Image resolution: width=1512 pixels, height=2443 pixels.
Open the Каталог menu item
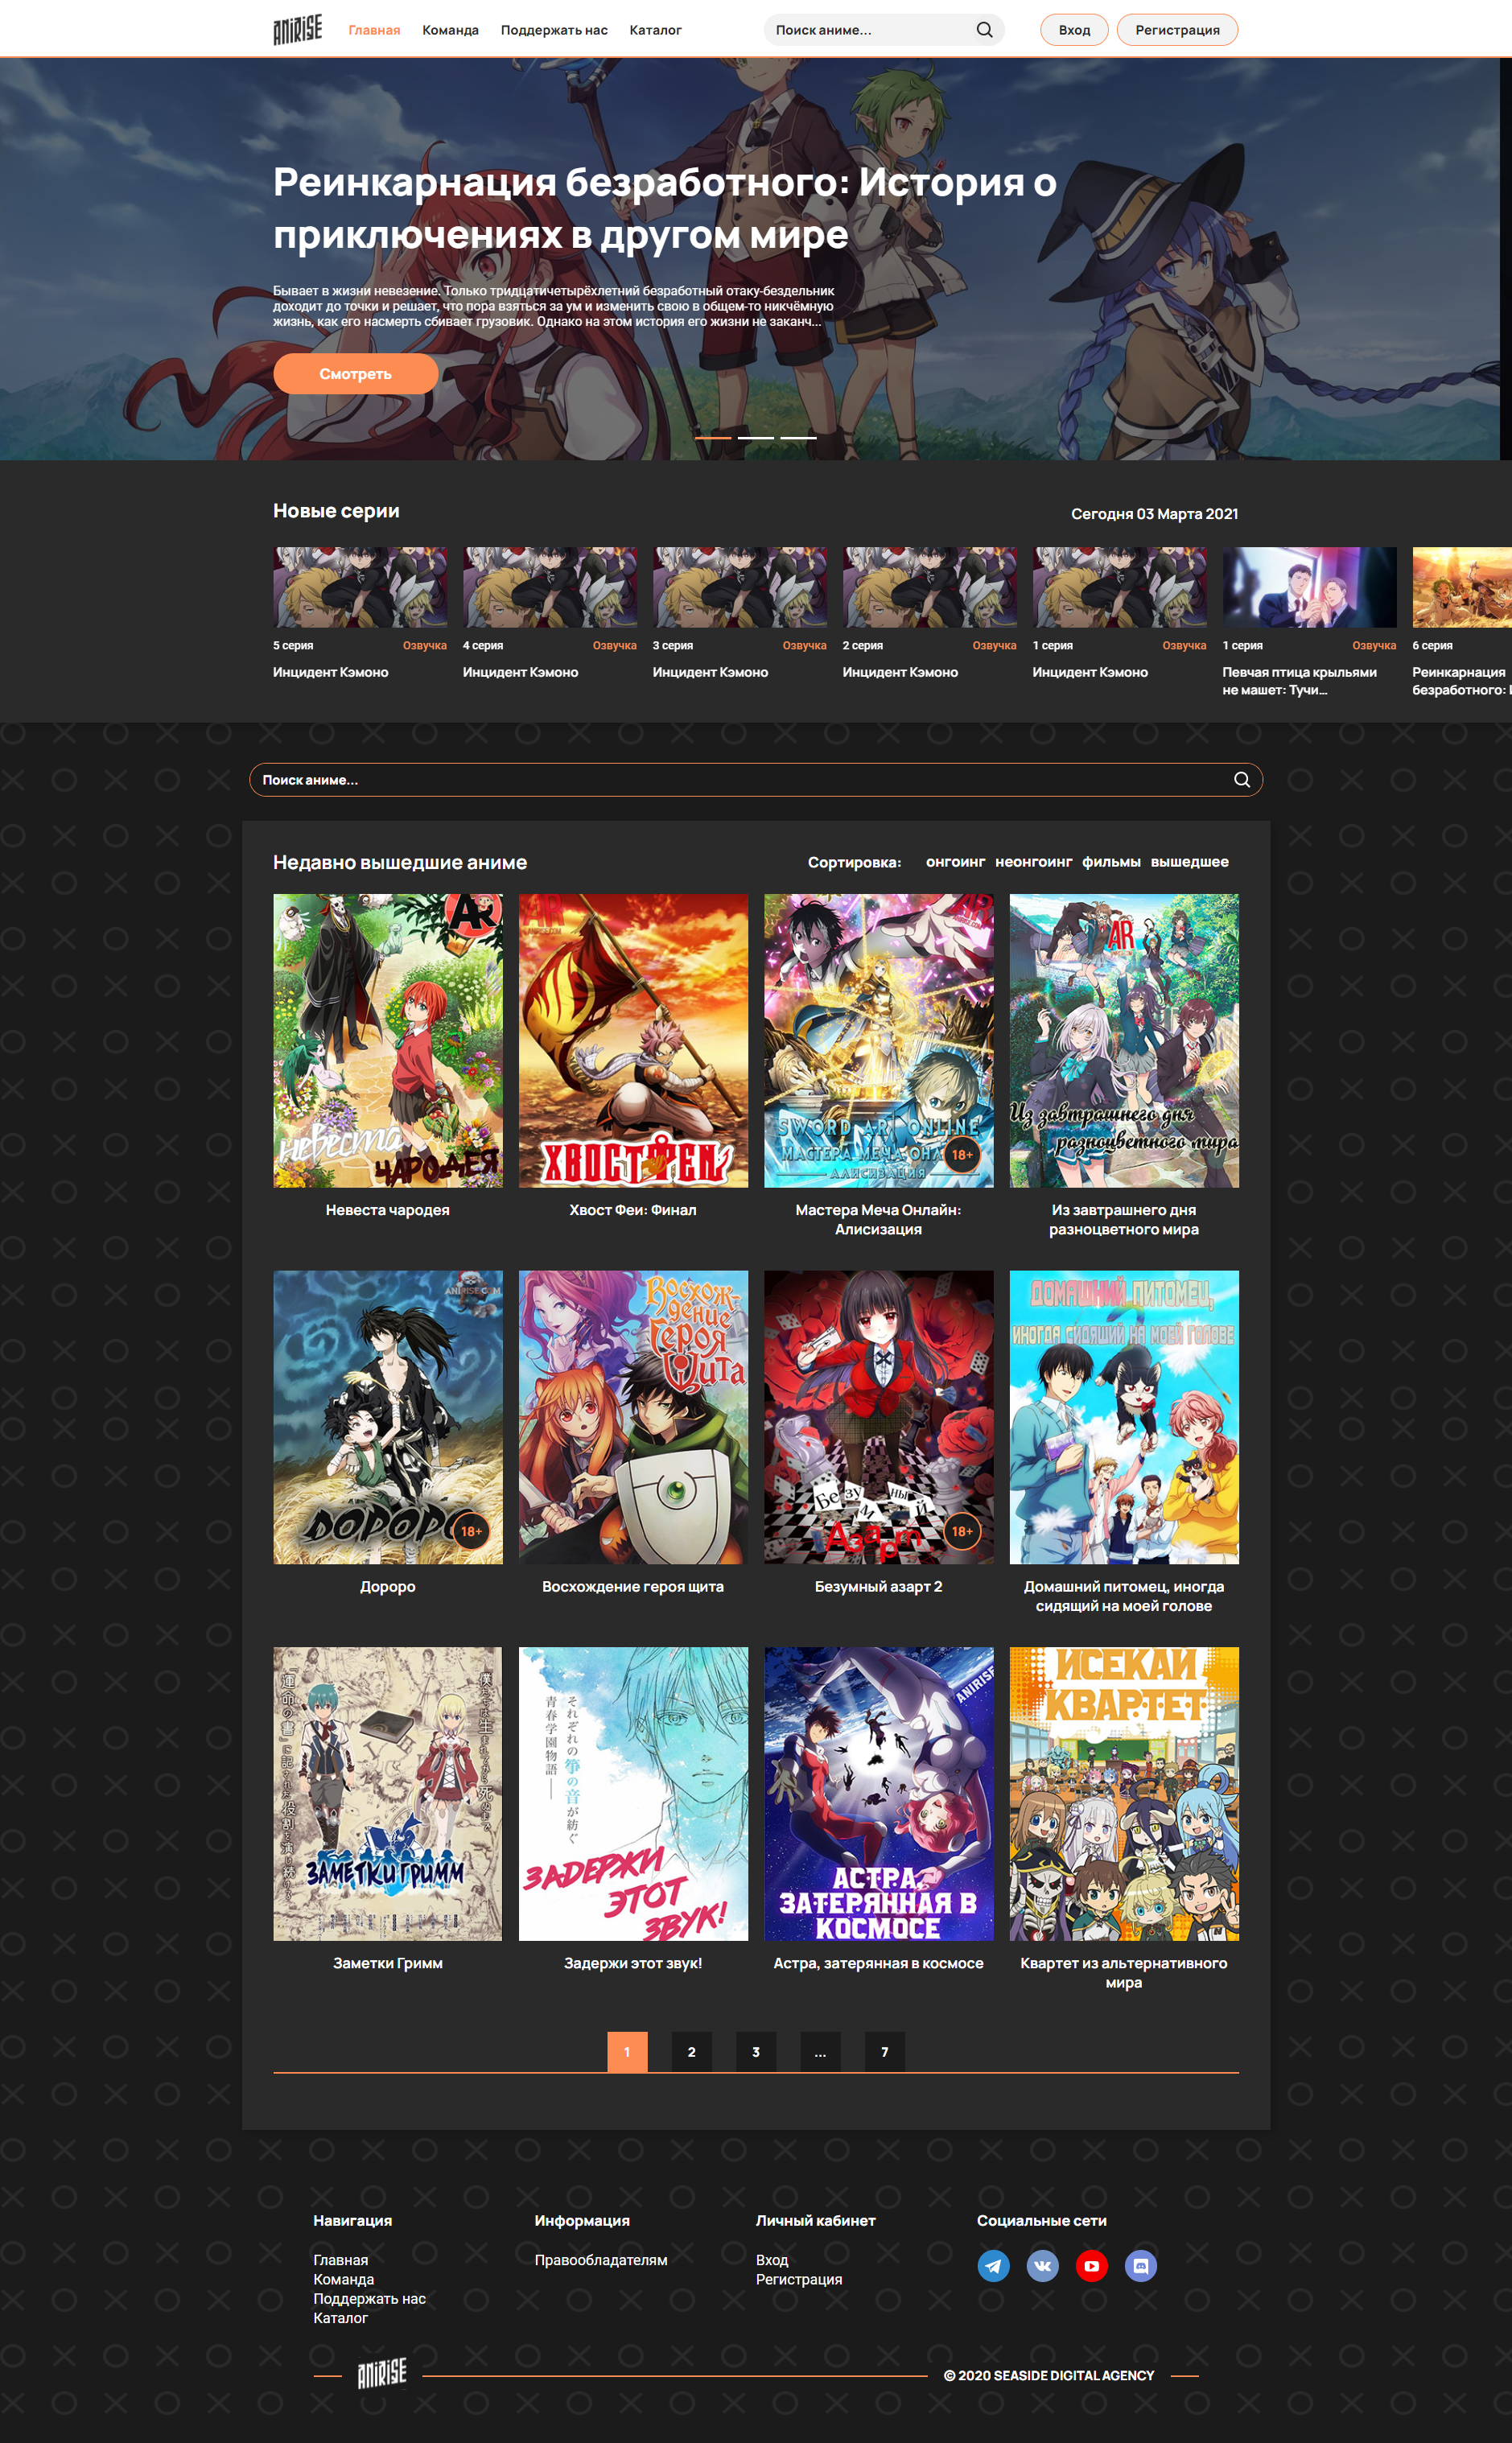point(655,30)
